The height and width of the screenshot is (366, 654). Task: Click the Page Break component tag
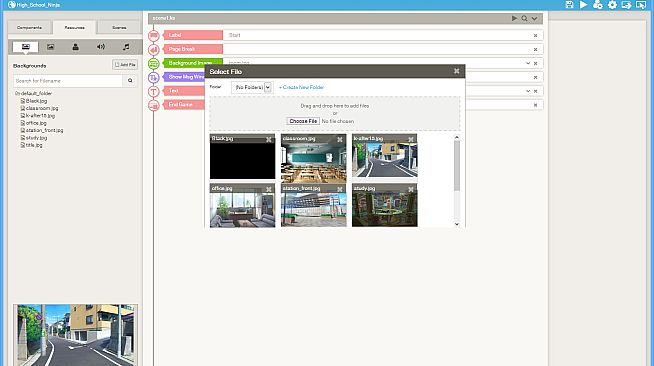point(192,49)
